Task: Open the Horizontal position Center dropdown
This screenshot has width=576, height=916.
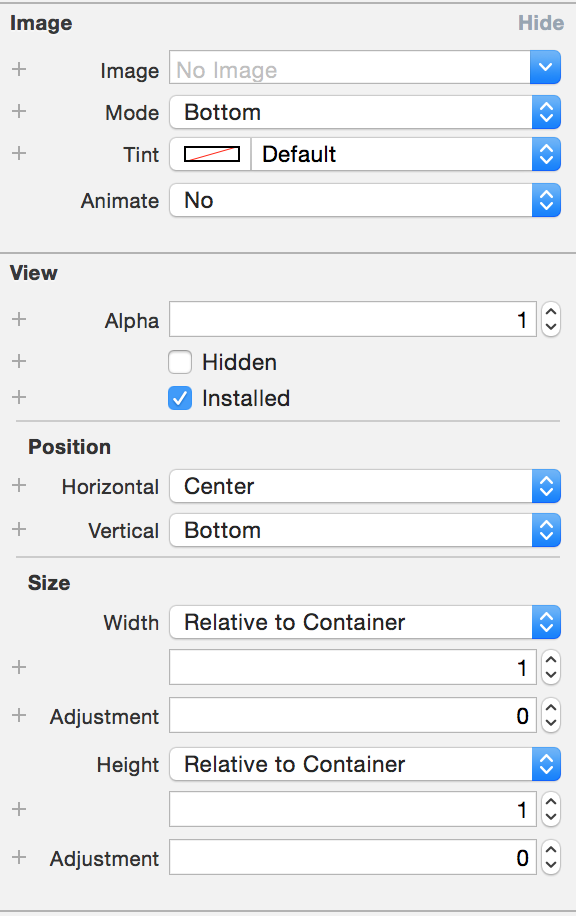Action: pos(365,486)
